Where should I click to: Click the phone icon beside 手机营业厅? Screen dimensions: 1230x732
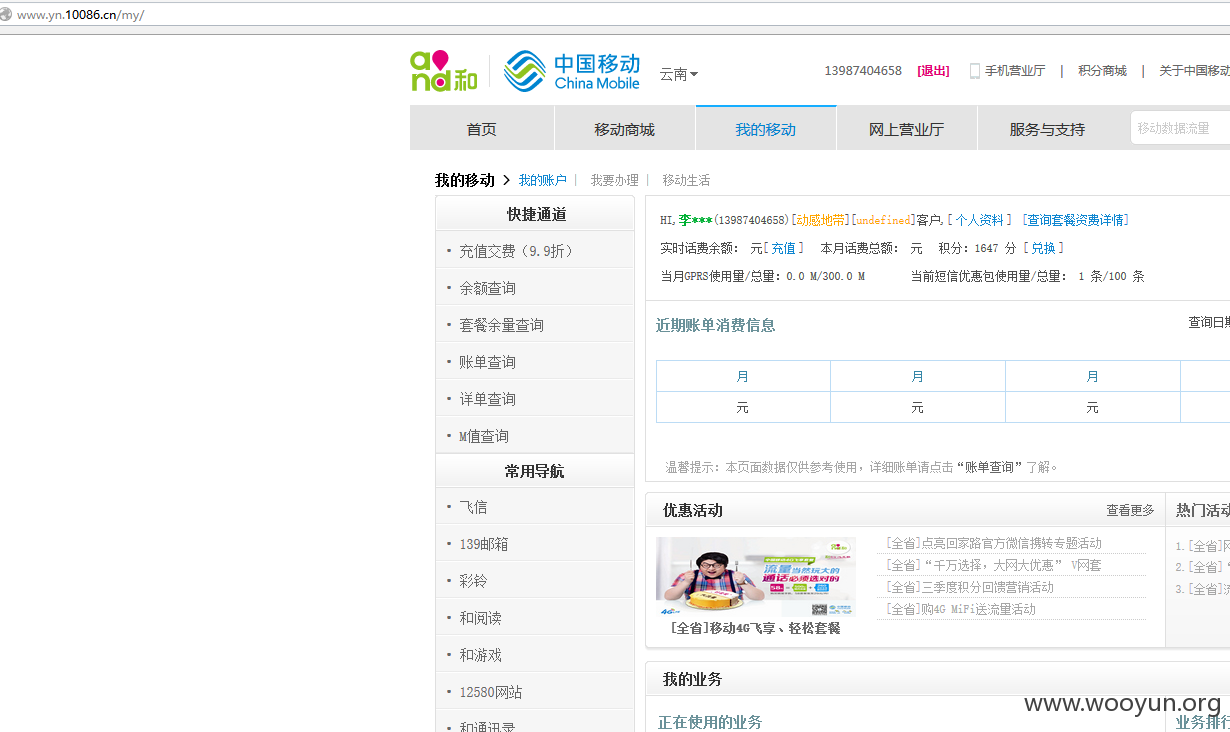[x=975, y=71]
